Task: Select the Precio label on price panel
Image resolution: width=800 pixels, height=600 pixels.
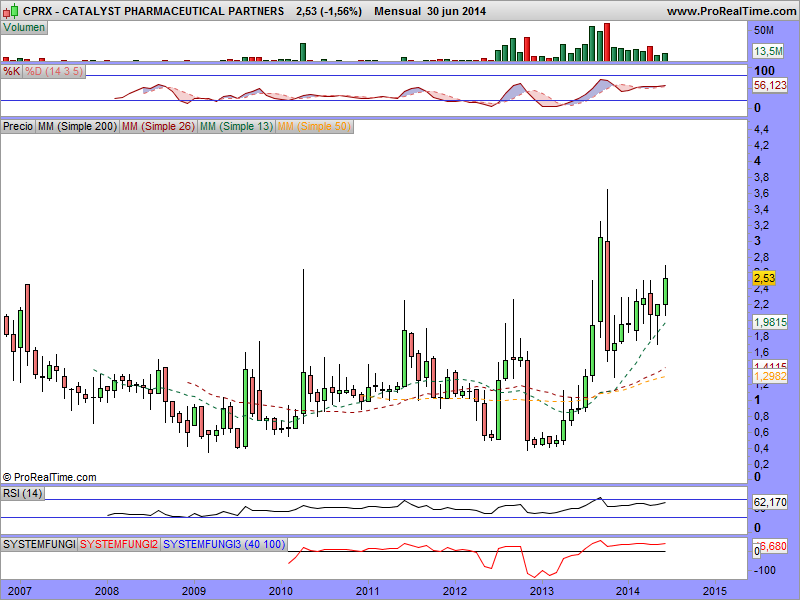Action: pyautogui.click(x=18, y=126)
